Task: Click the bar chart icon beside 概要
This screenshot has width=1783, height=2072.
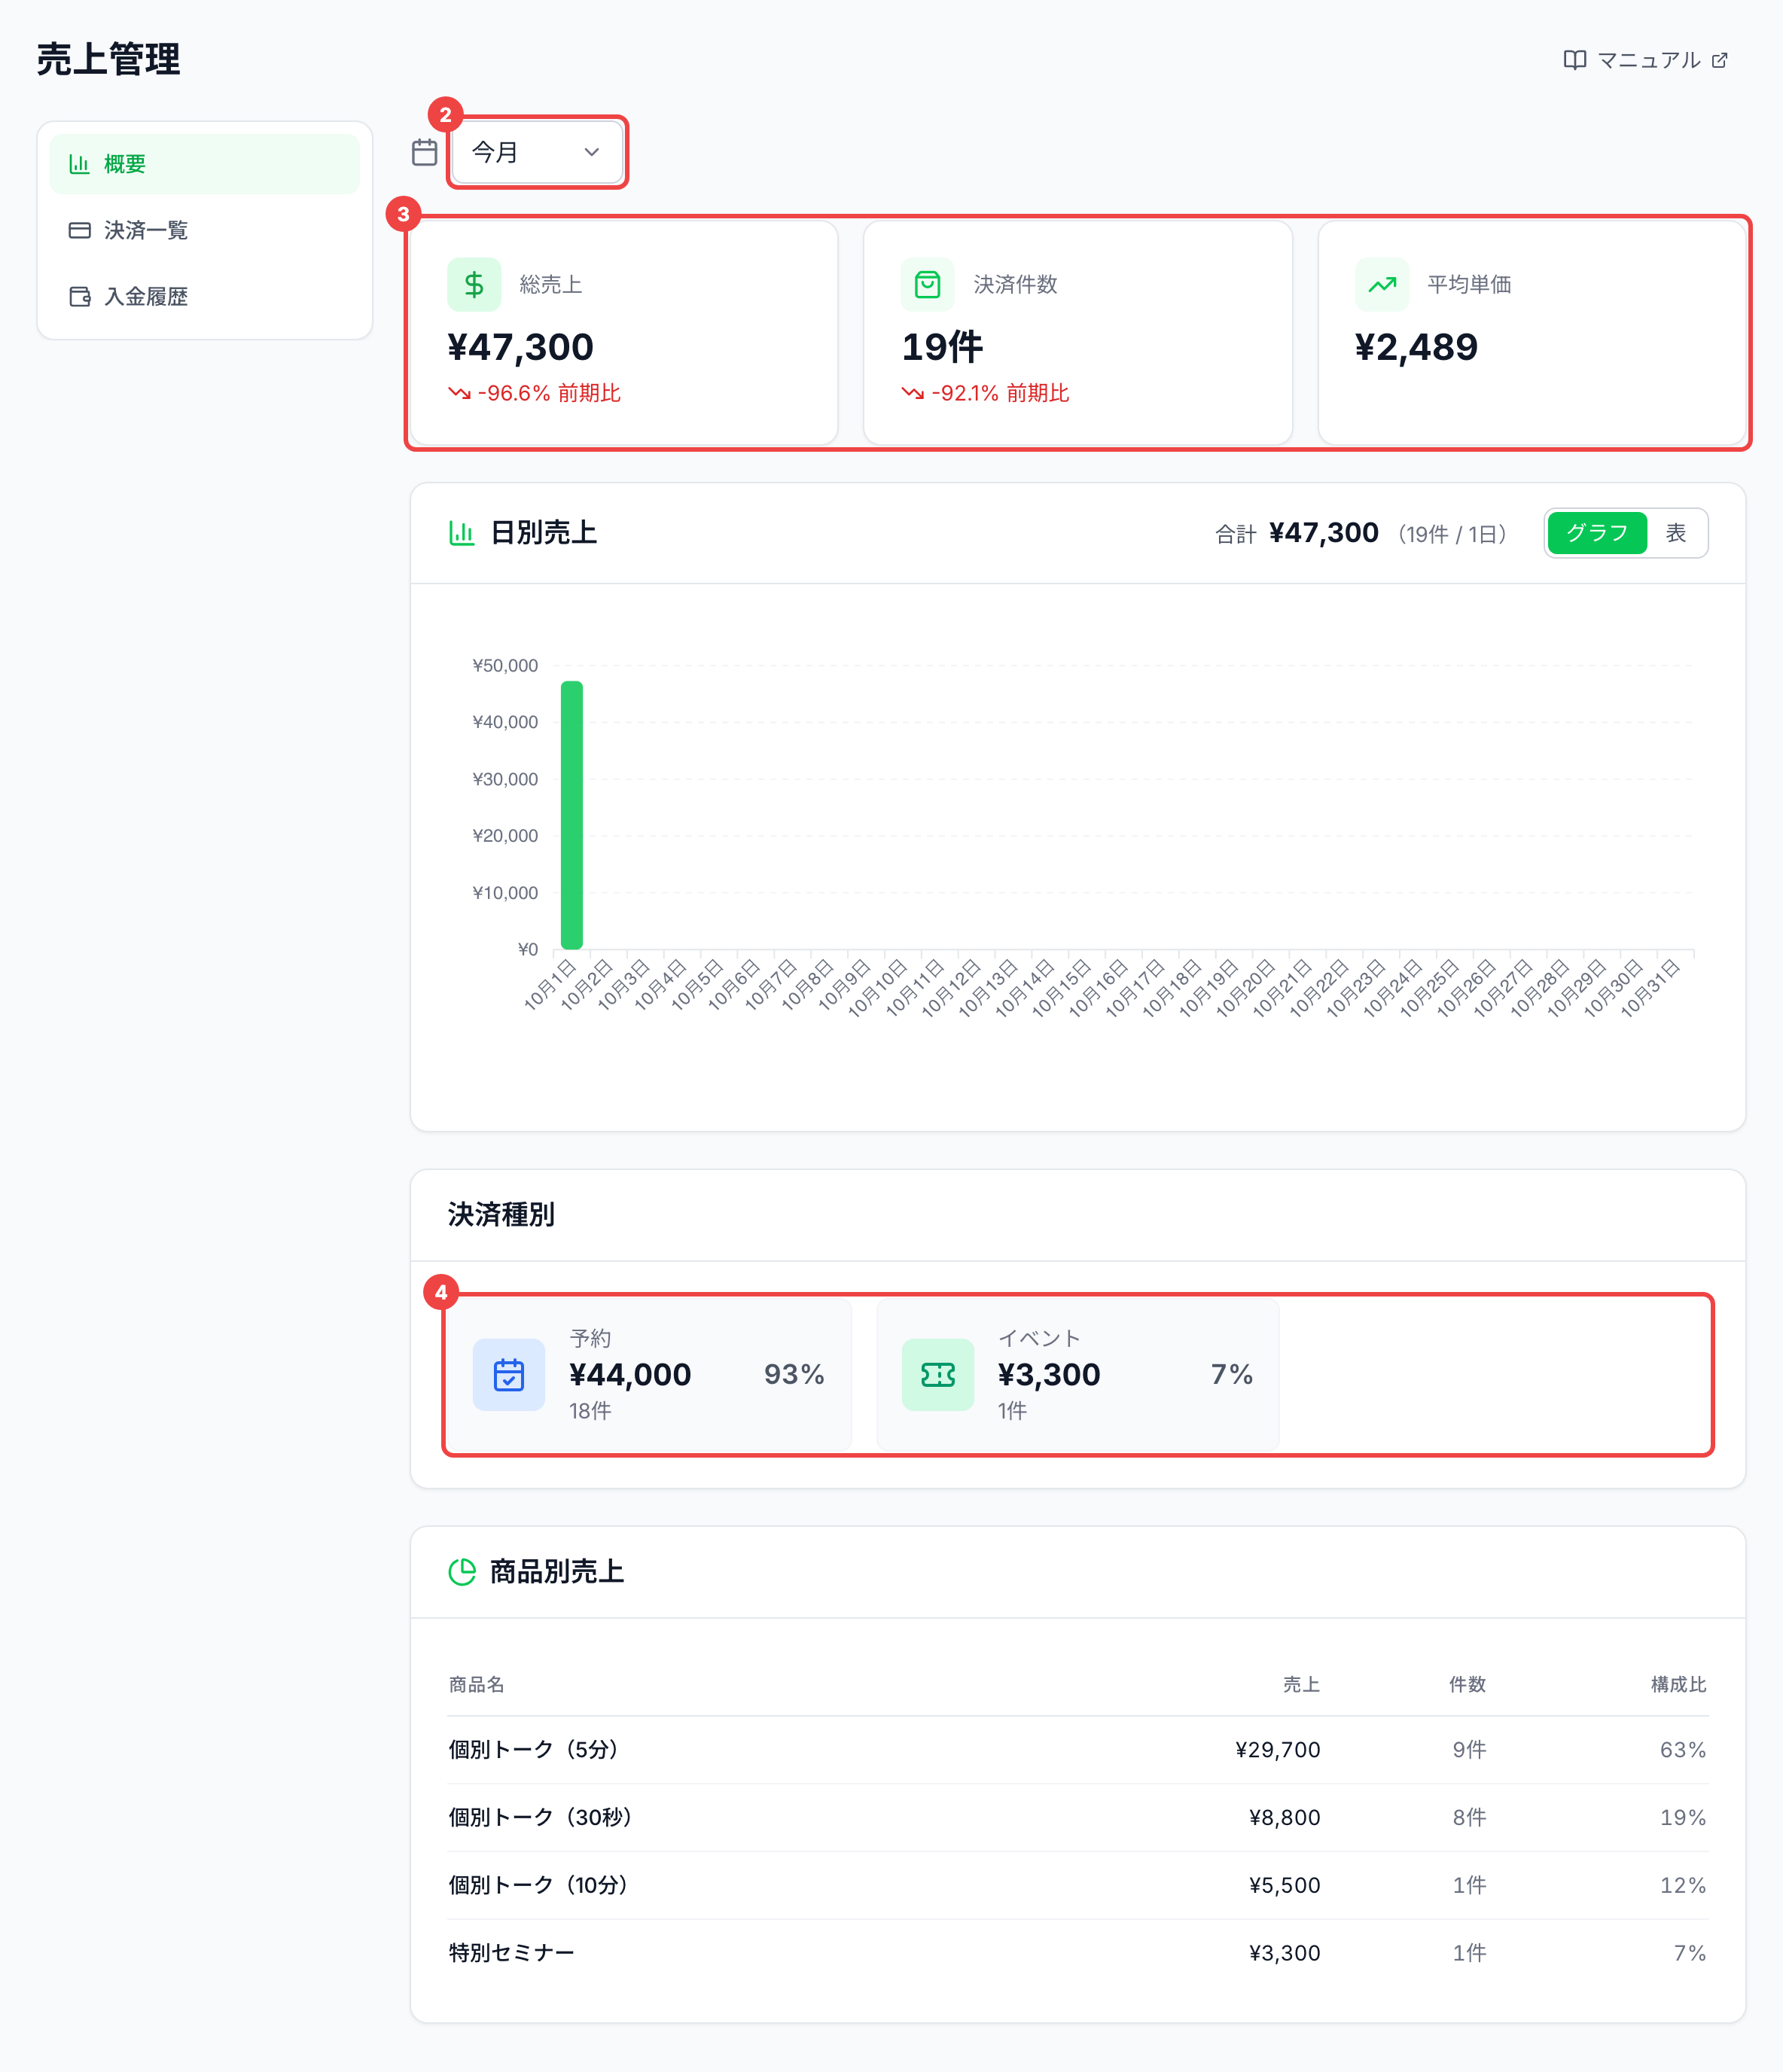Action: pos(79,164)
